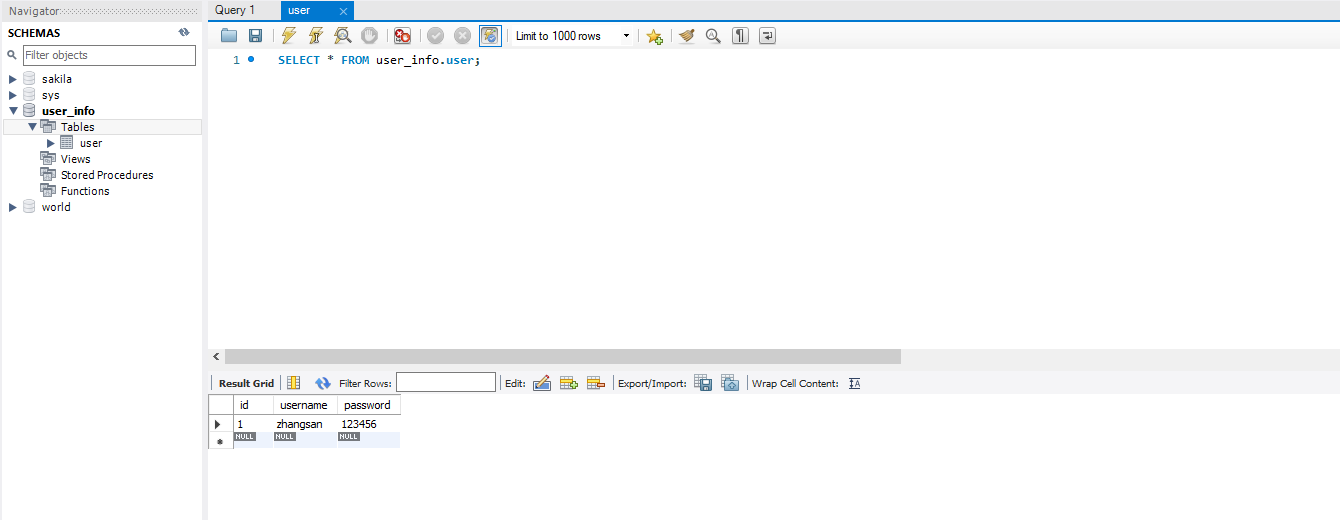Expand the sakila schema
This screenshot has width=1340, height=520.
pos(12,79)
